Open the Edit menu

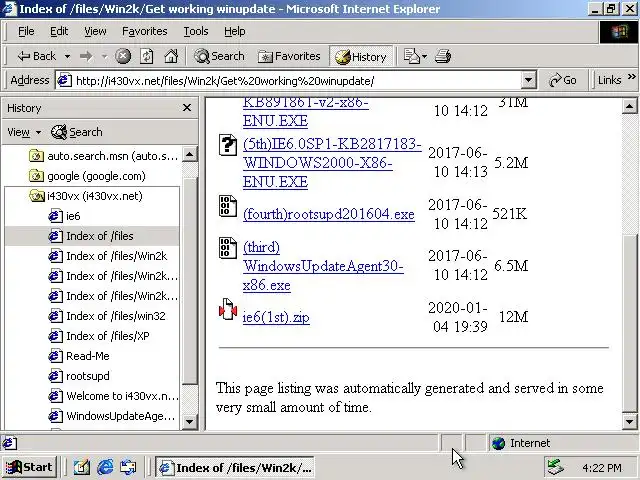coord(59,31)
